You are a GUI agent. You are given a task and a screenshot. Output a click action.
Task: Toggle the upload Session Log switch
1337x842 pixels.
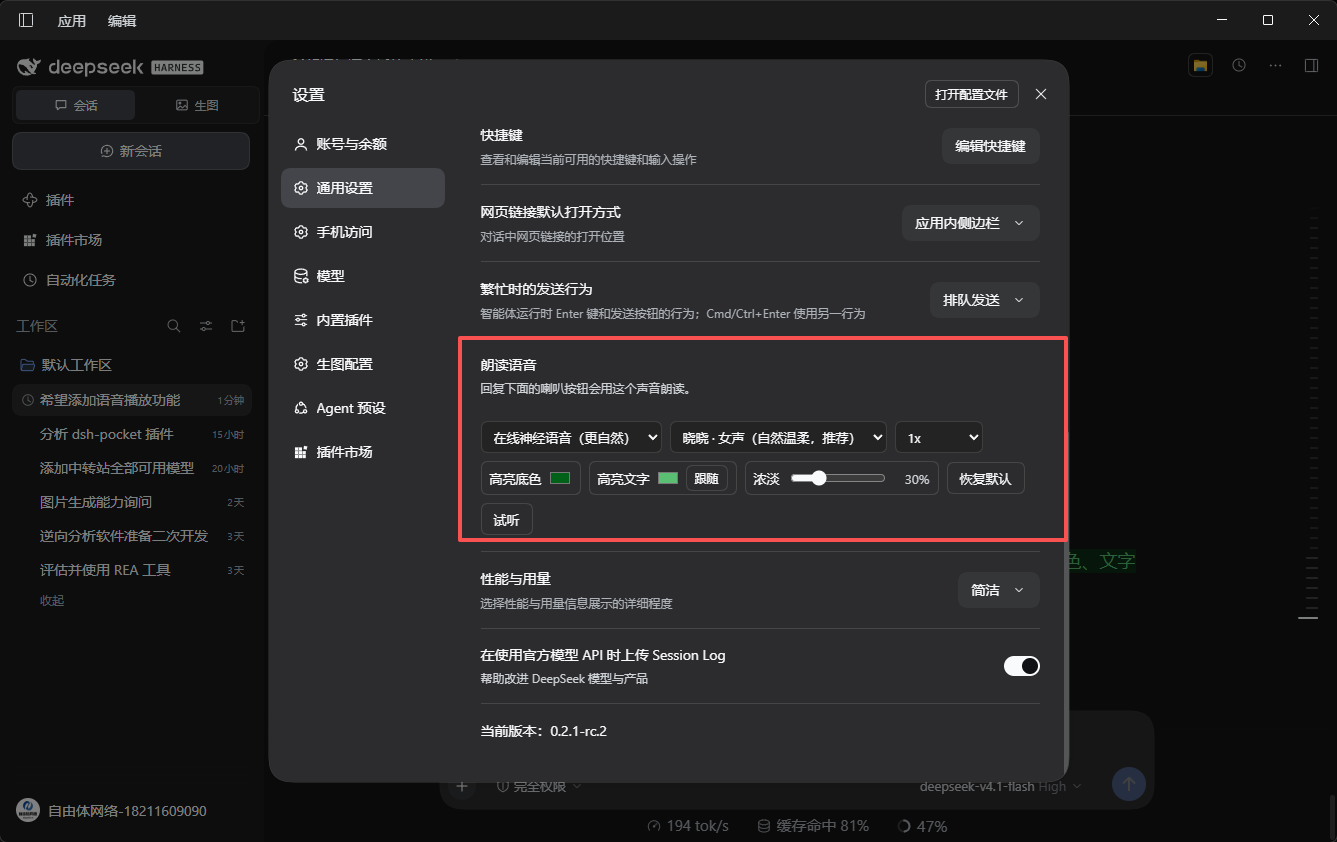click(x=1022, y=666)
